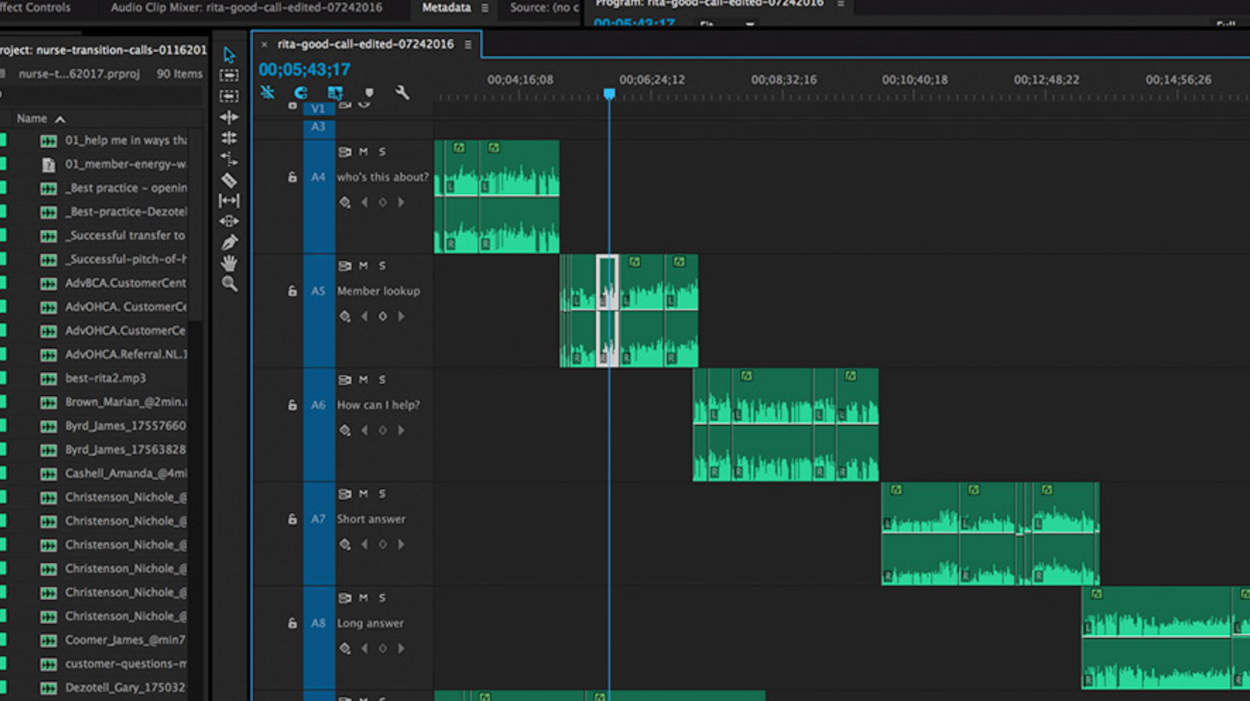Switch to the Metadata tab
This screenshot has width=1250, height=701.
click(x=446, y=8)
